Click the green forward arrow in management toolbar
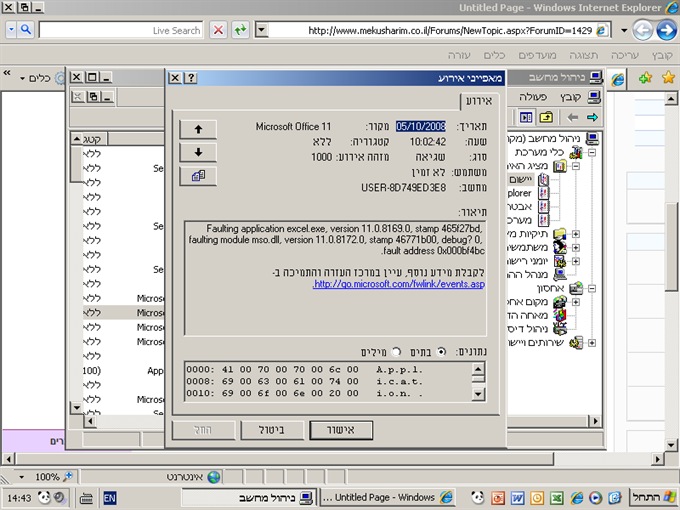 click(592, 118)
